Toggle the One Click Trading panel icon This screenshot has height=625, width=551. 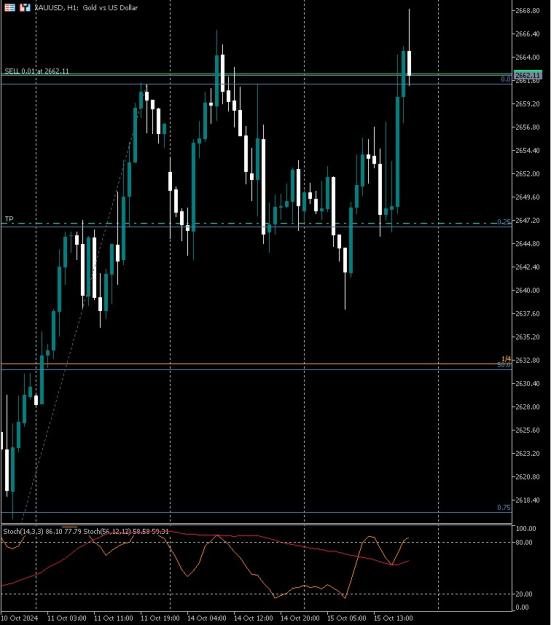pos(25,7)
